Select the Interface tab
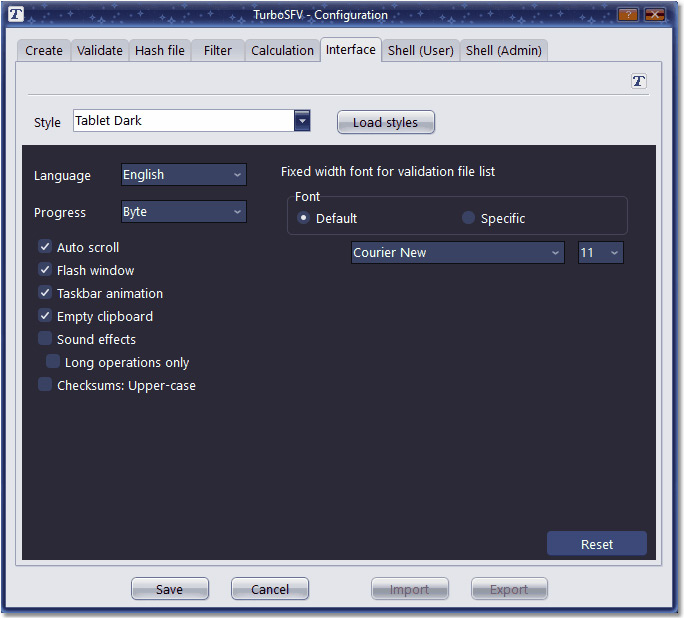 click(x=351, y=50)
